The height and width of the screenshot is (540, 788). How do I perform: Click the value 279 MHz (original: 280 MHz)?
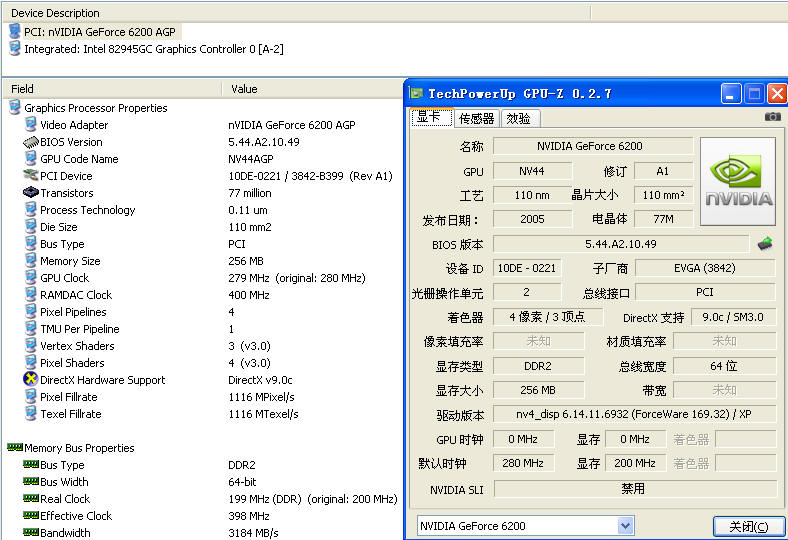pyautogui.click(x=297, y=278)
